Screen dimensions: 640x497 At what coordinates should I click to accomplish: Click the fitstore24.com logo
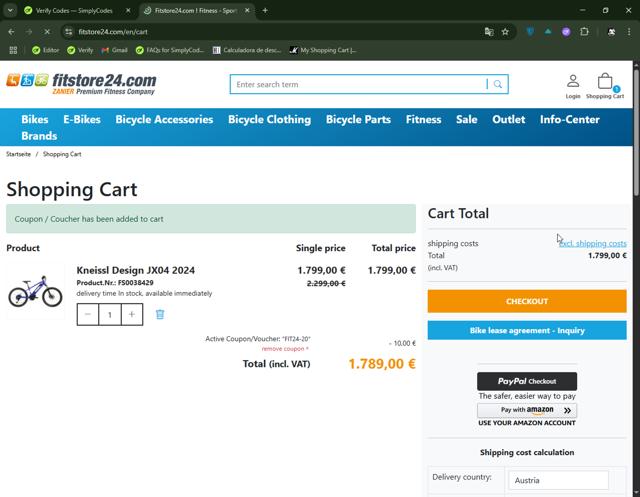tap(81, 84)
